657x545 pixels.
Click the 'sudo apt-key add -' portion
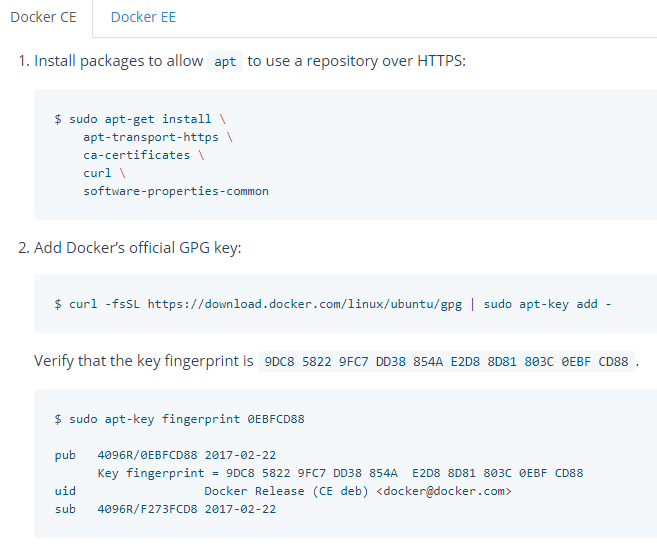tap(547, 304)
